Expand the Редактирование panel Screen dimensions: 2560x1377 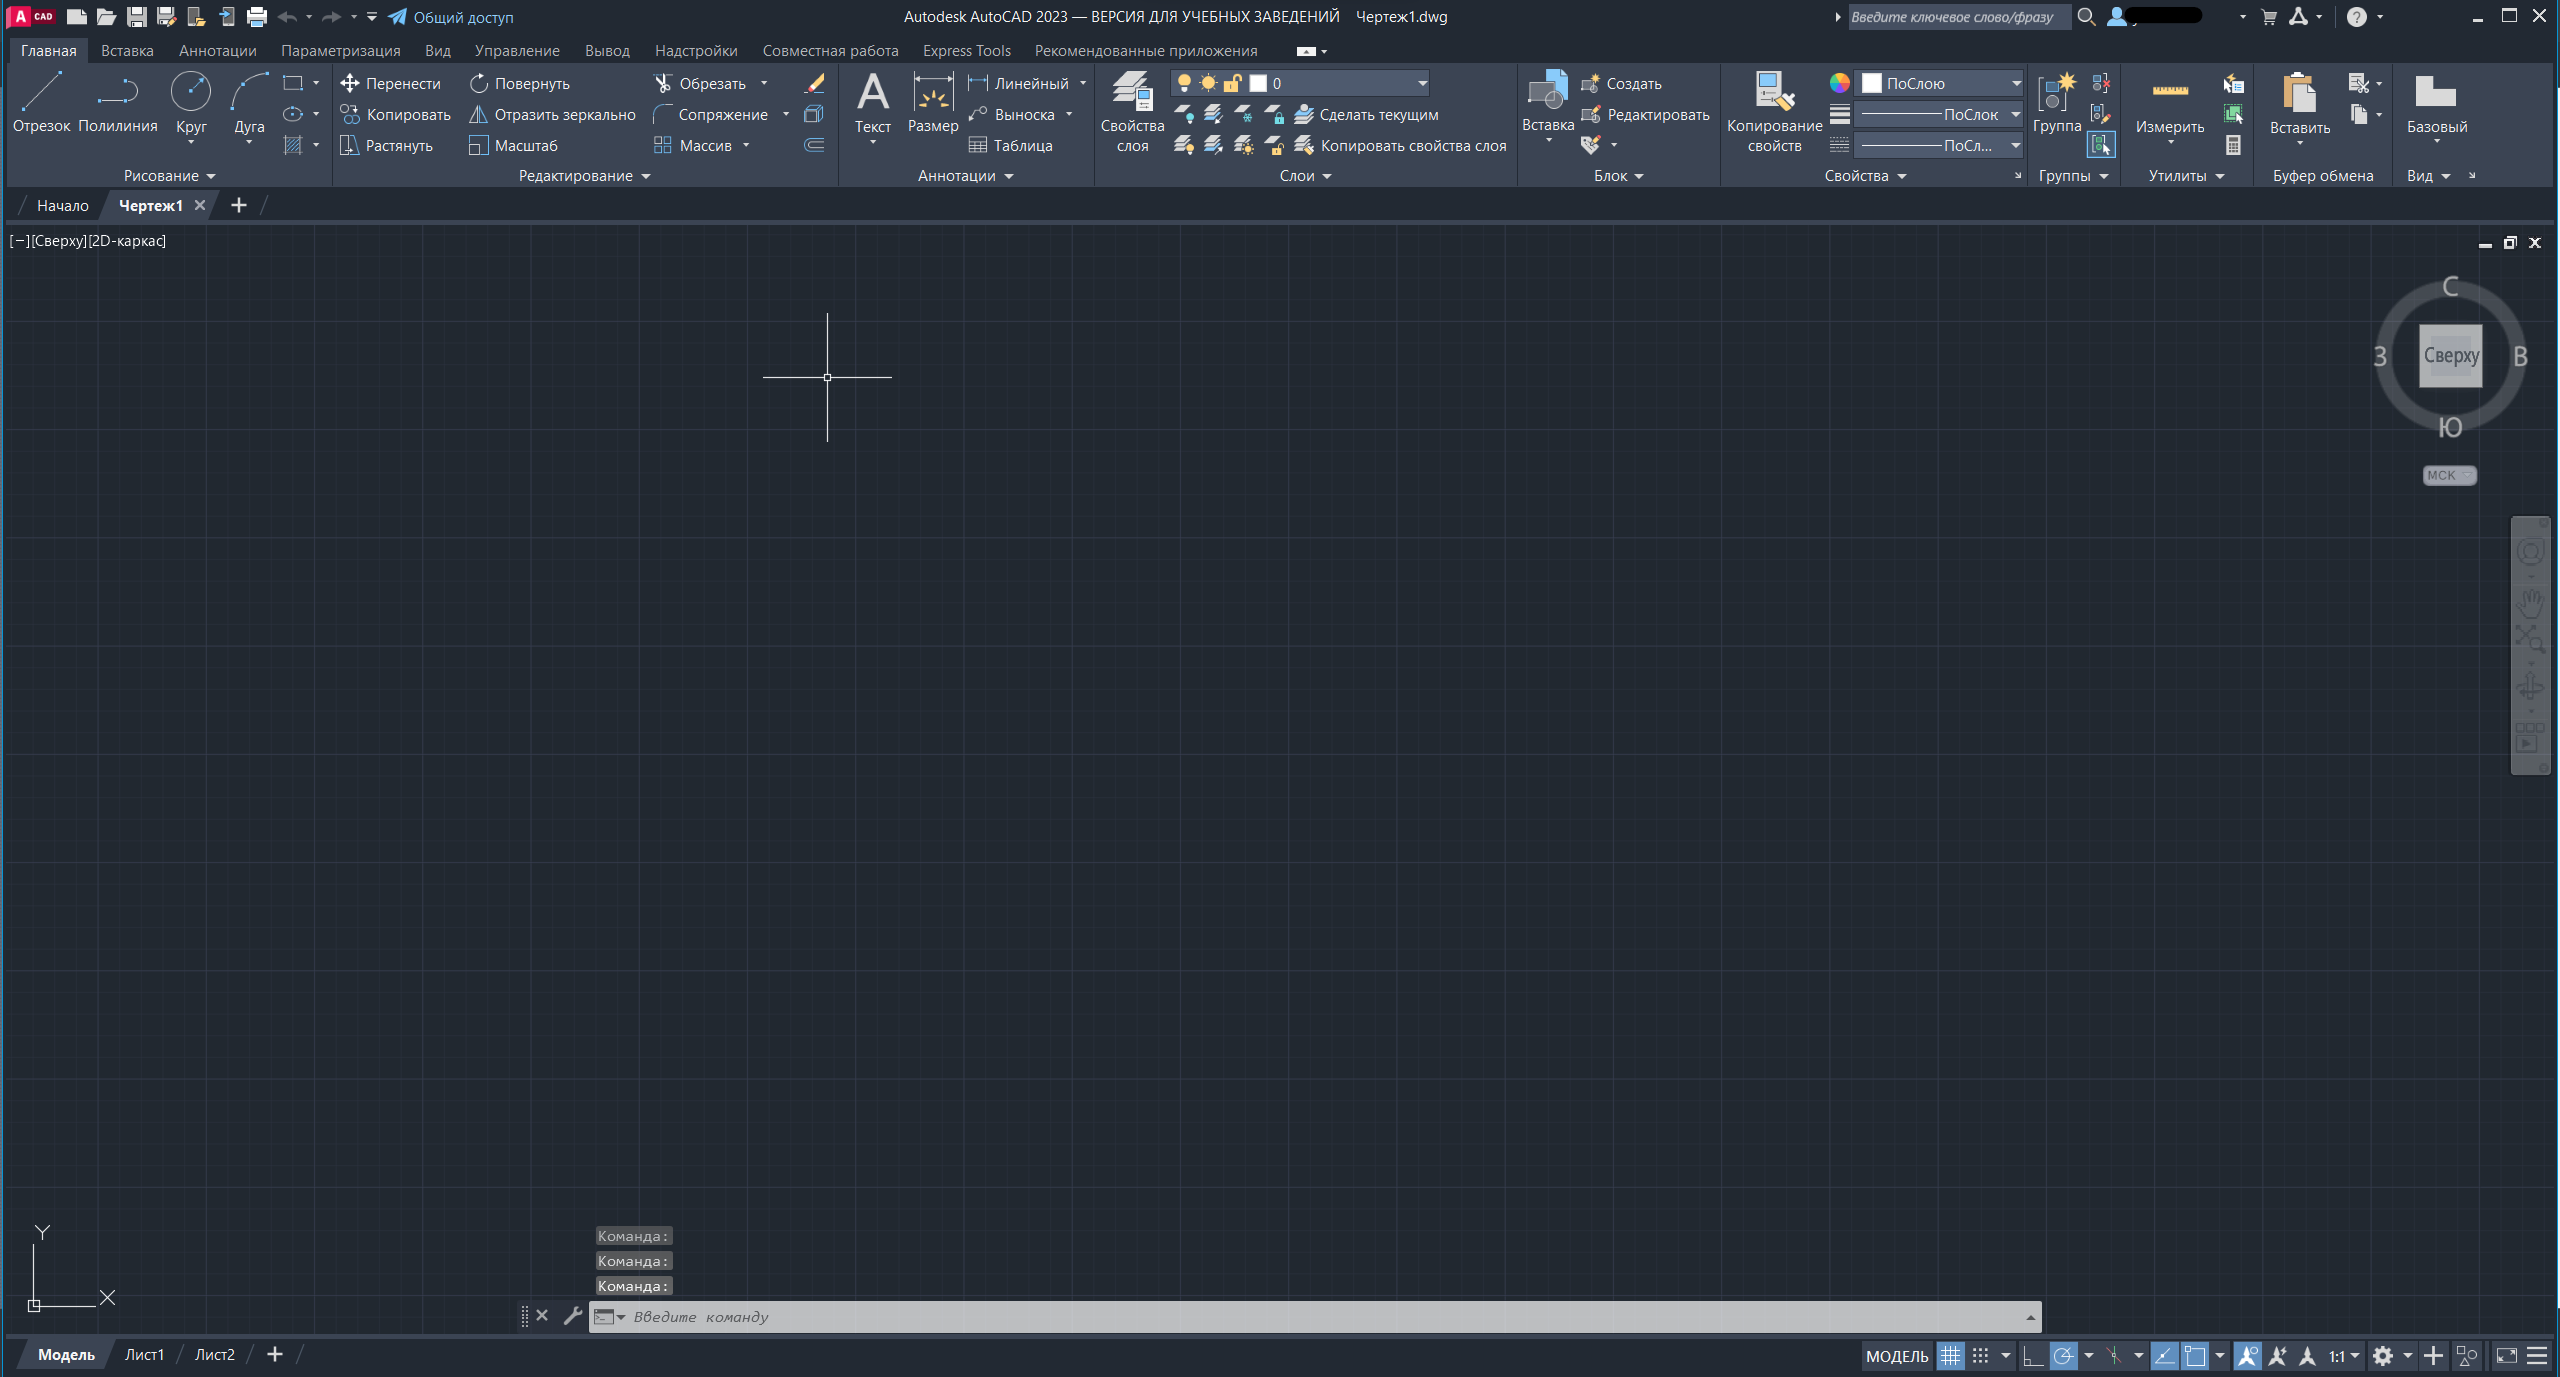tap(584, 176)
